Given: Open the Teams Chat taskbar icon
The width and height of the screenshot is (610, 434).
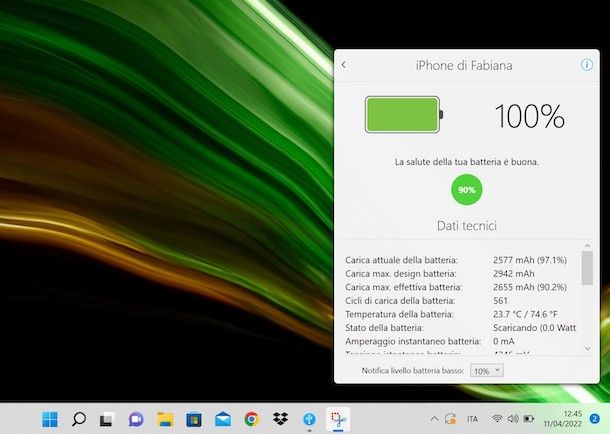Looking at the screenshot, I should [x=136, y=419].
